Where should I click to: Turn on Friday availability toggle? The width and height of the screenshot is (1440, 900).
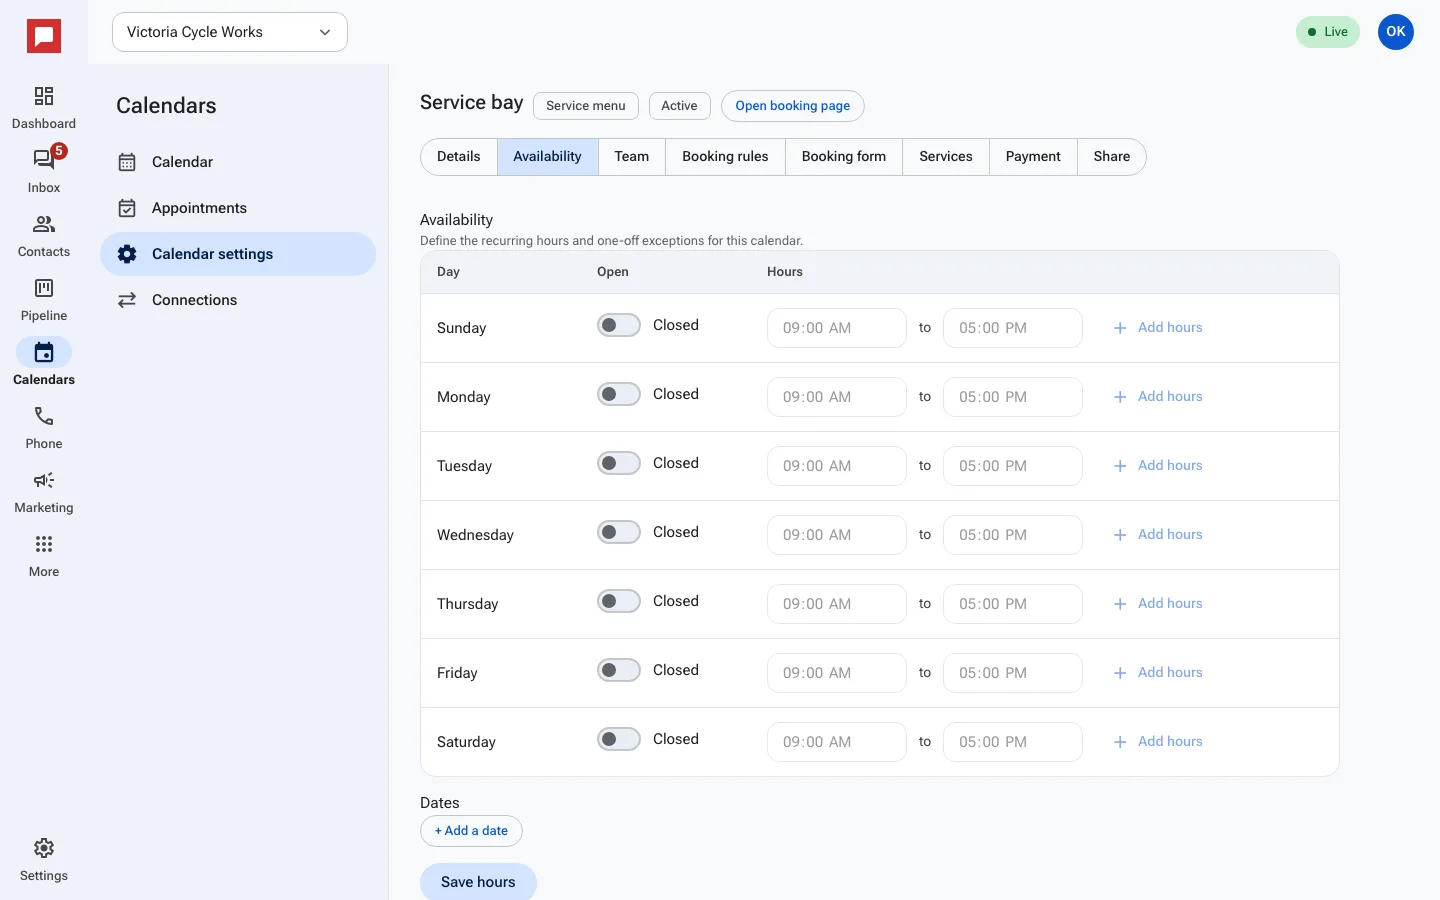coord(619,670)
